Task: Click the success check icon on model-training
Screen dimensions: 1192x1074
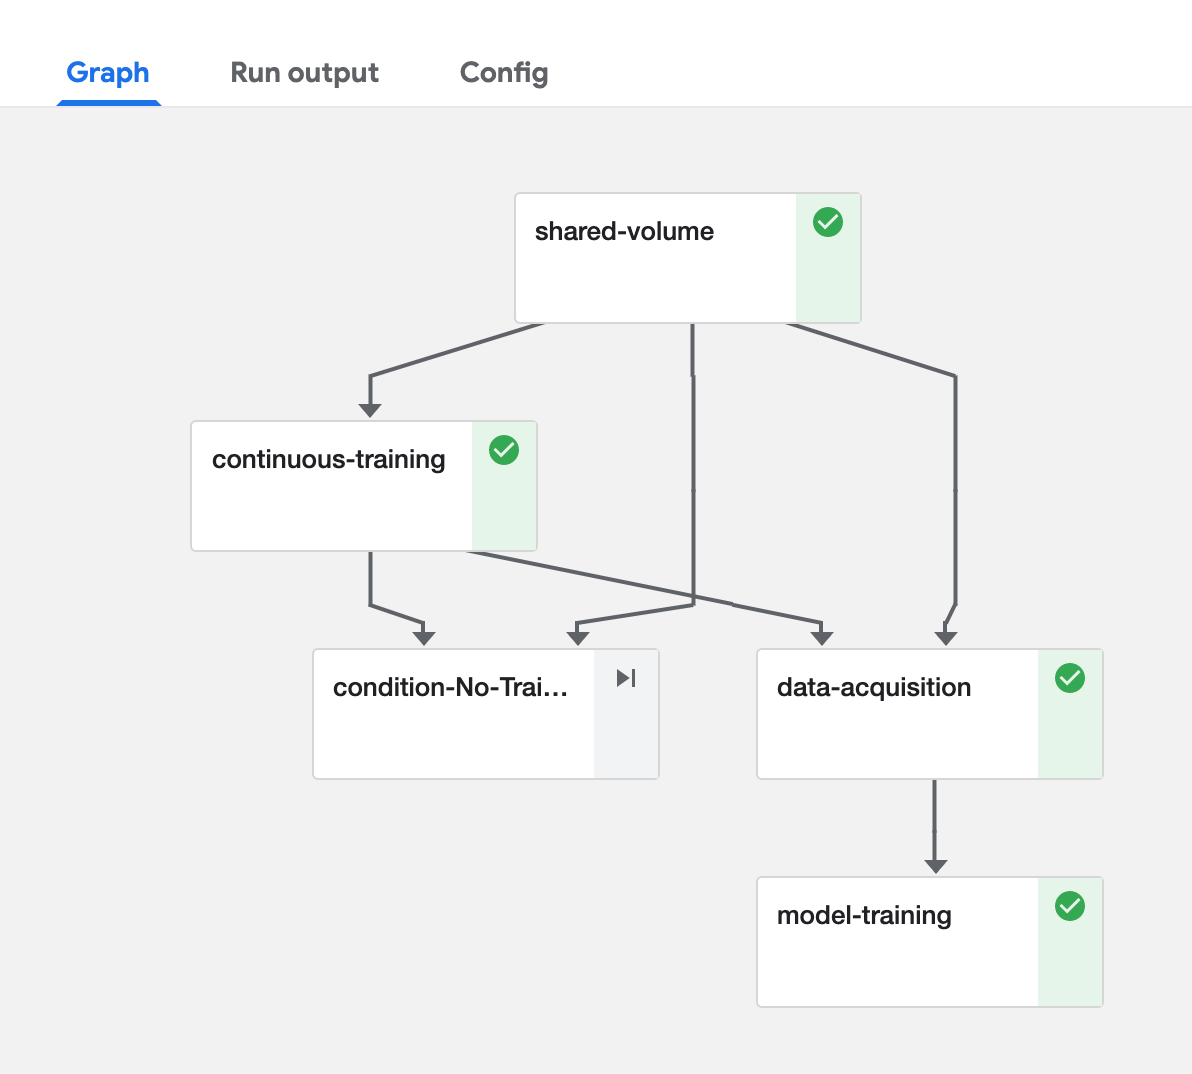Action: click(x=1070, y=906)
